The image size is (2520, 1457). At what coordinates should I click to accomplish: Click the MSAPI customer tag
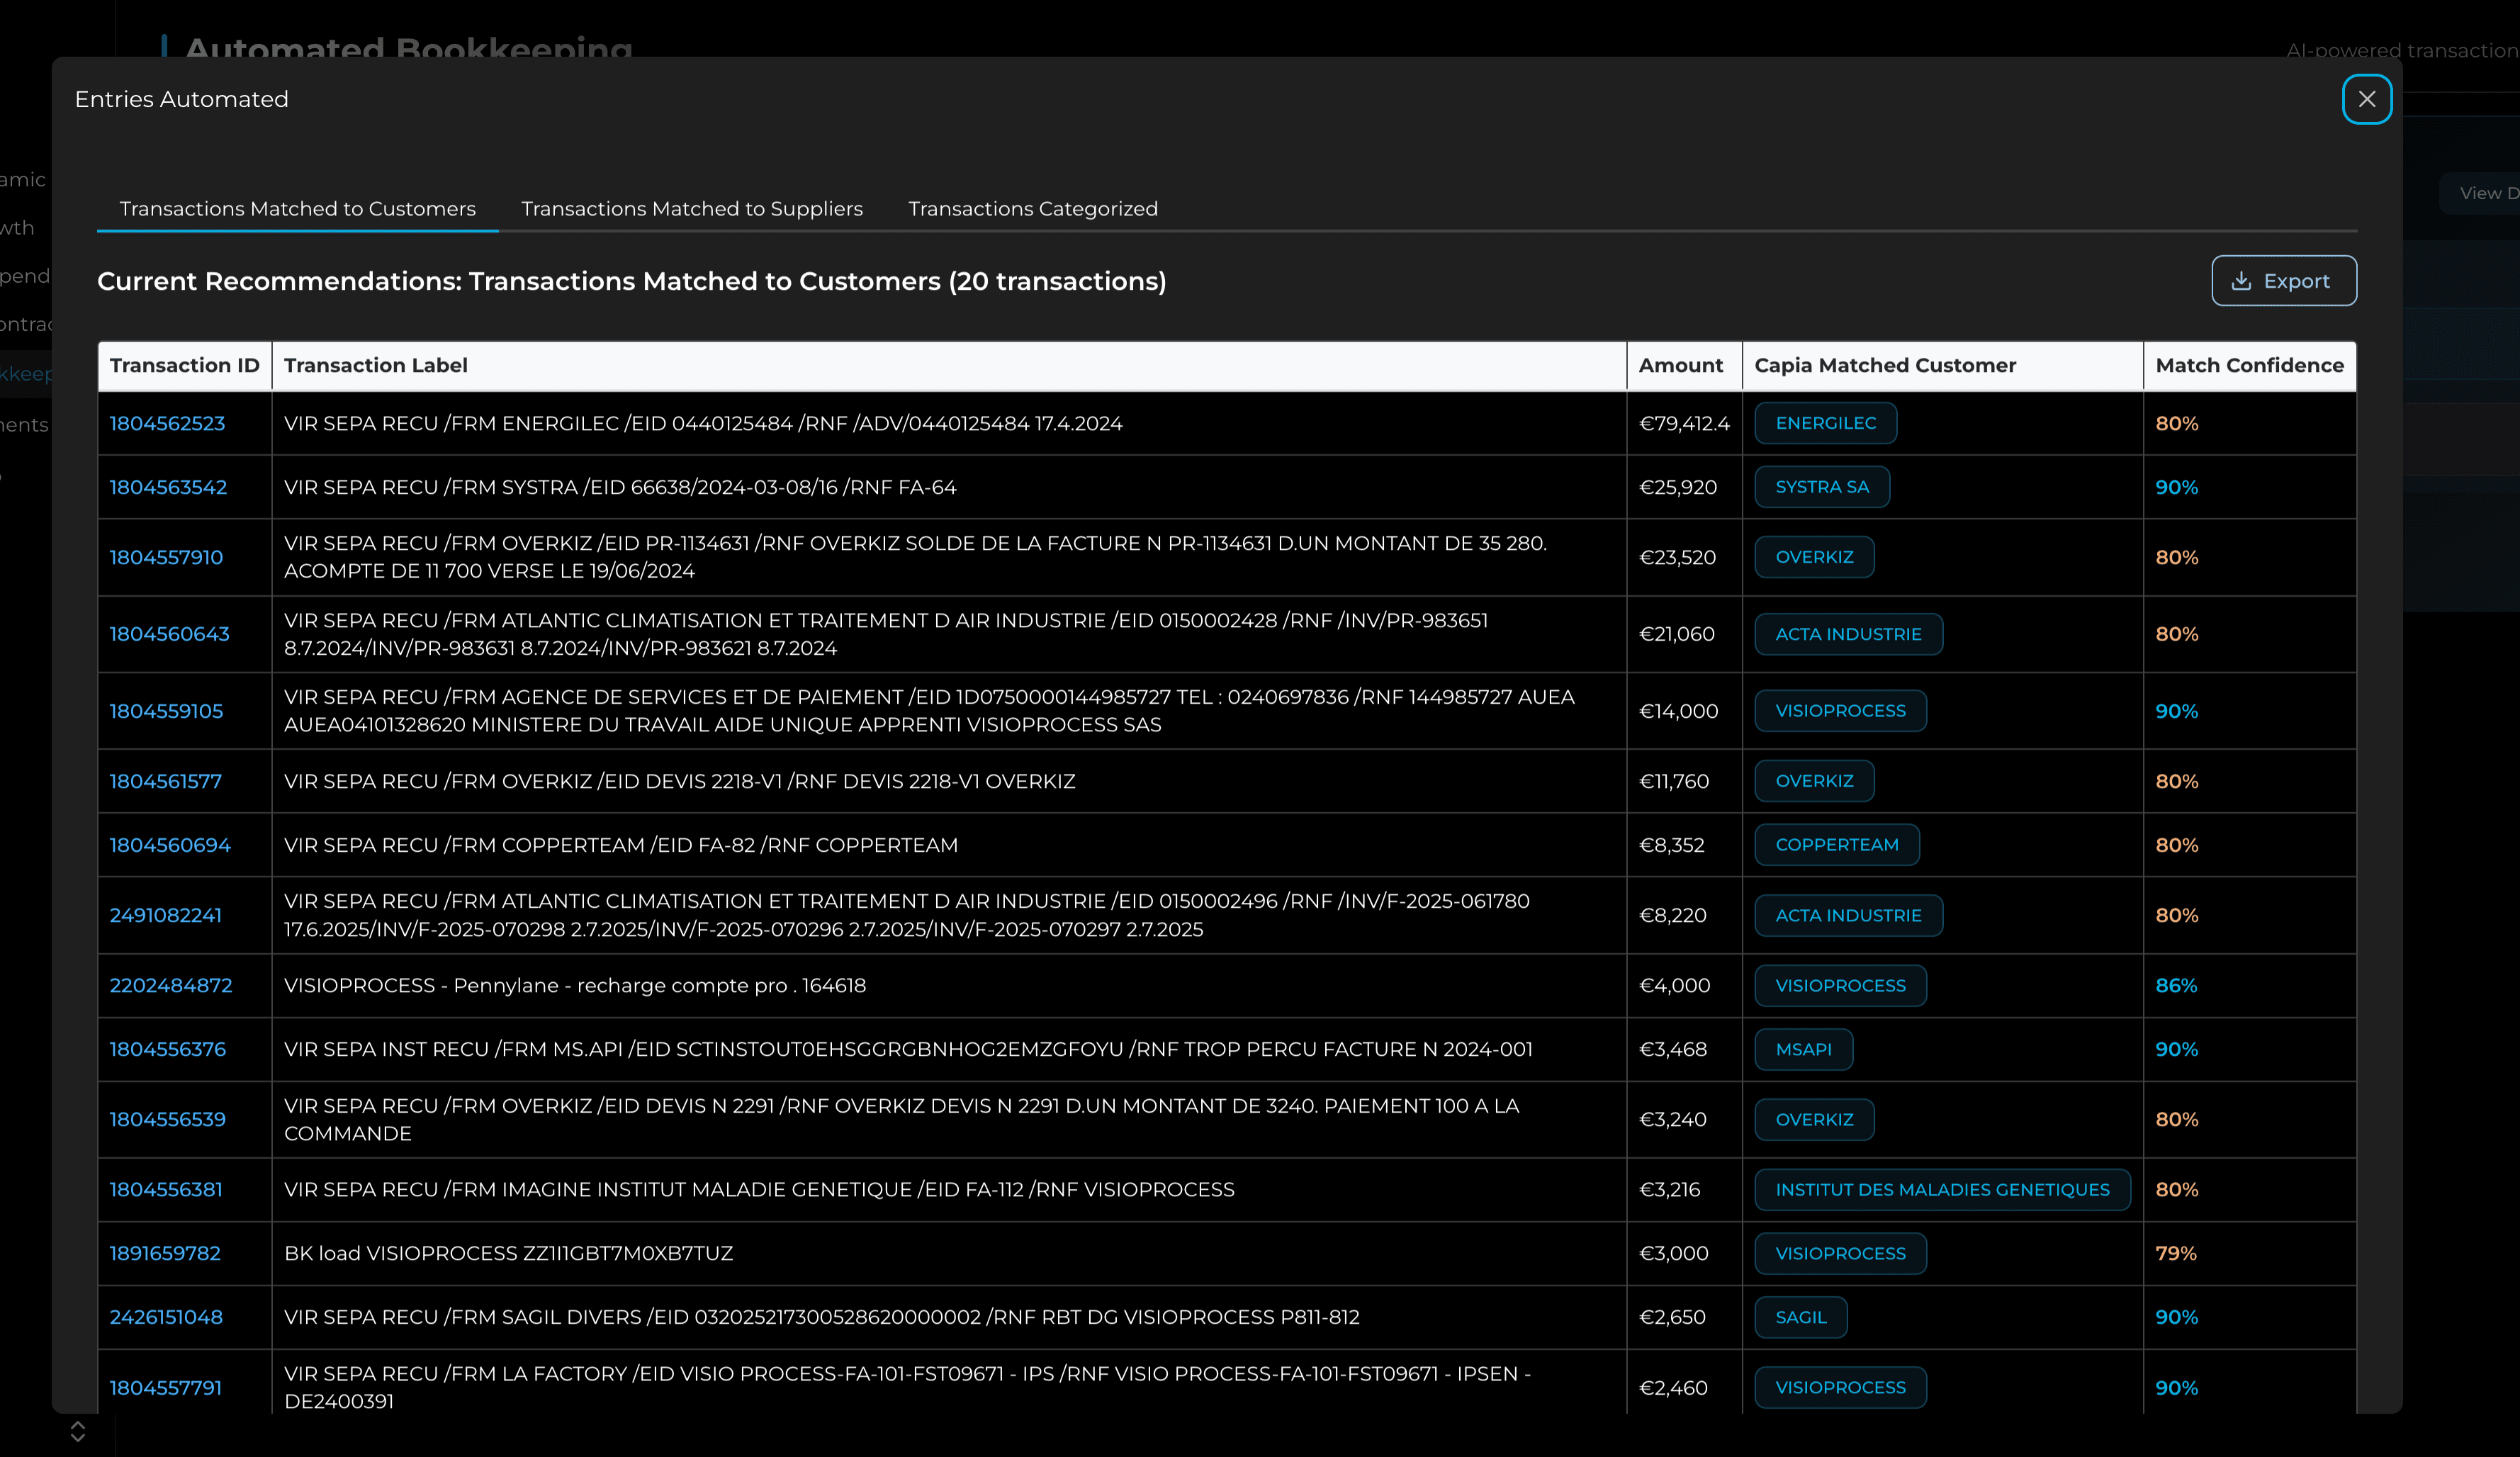point(1803,1049)
